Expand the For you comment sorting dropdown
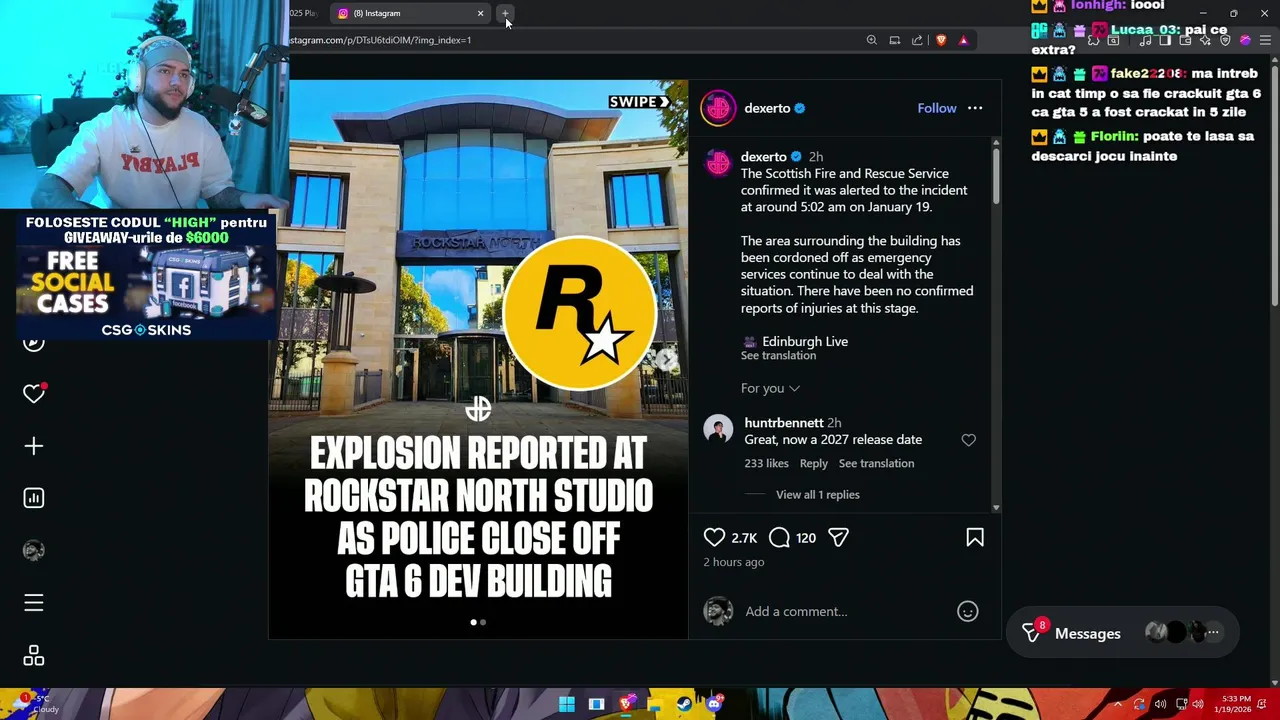 [x=770, y=388]
